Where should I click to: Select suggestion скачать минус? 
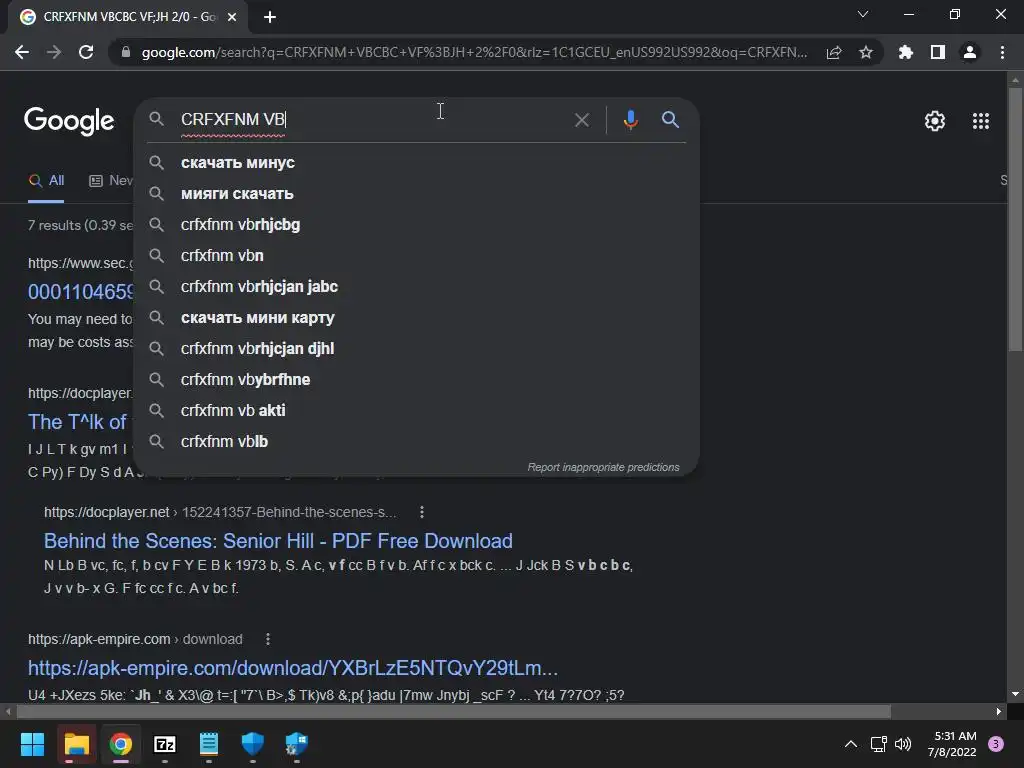pos(417,163)
